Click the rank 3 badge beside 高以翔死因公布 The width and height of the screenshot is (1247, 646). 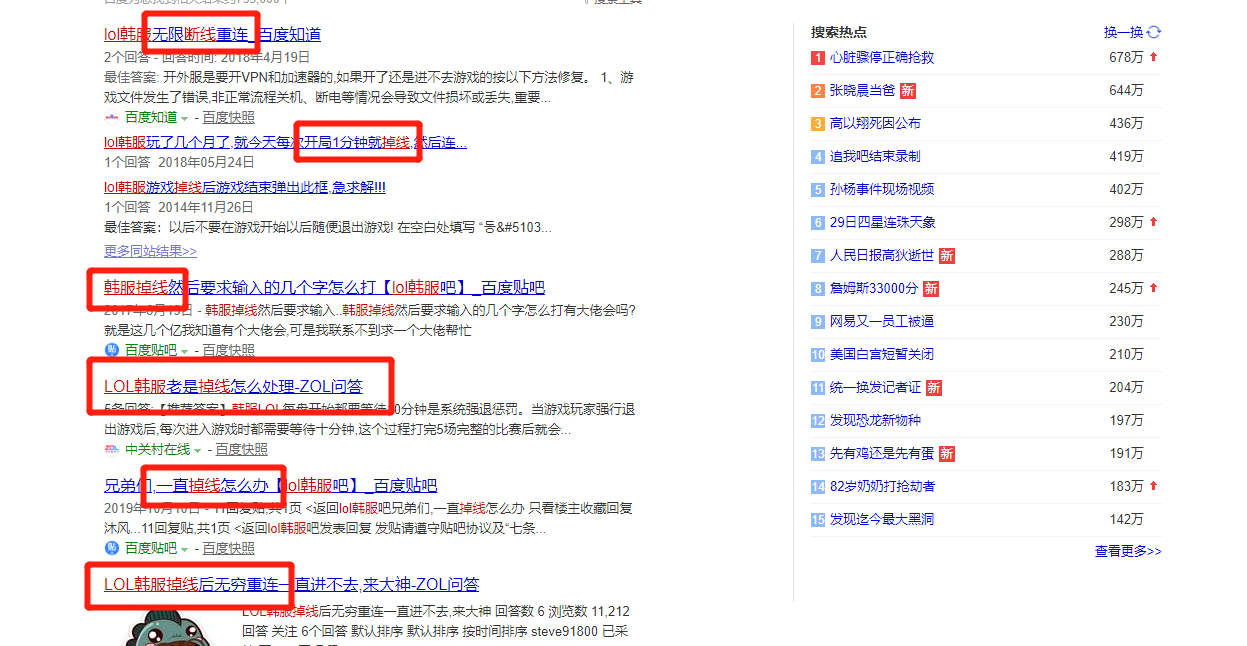[x=818, y=124]
